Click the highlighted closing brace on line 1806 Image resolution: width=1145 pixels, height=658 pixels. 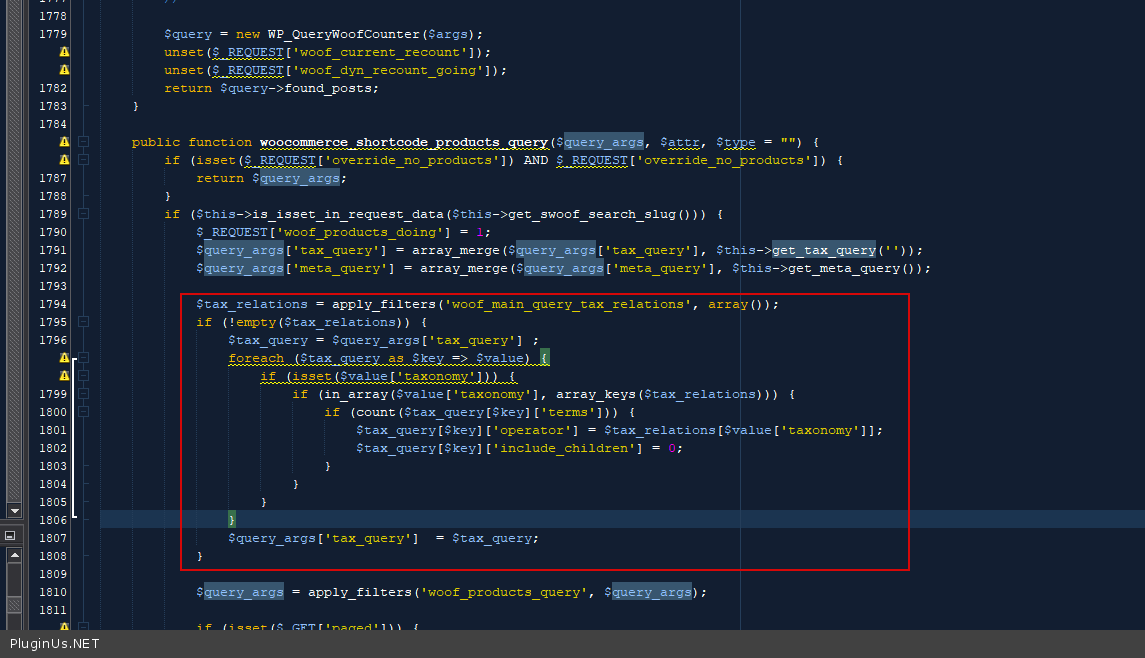point(232,520)
